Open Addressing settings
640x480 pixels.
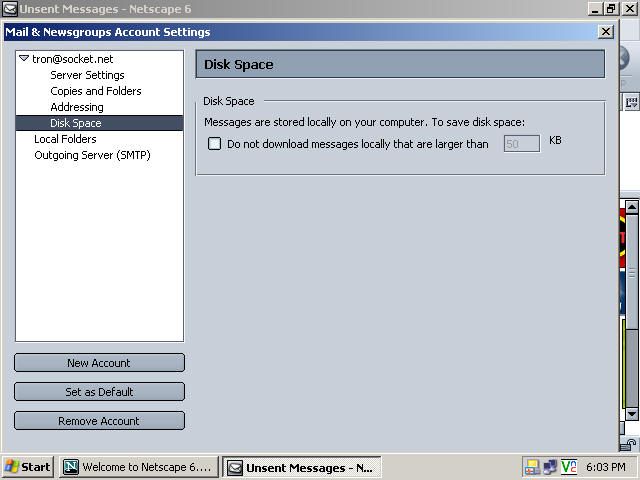[x=77, y=107]
